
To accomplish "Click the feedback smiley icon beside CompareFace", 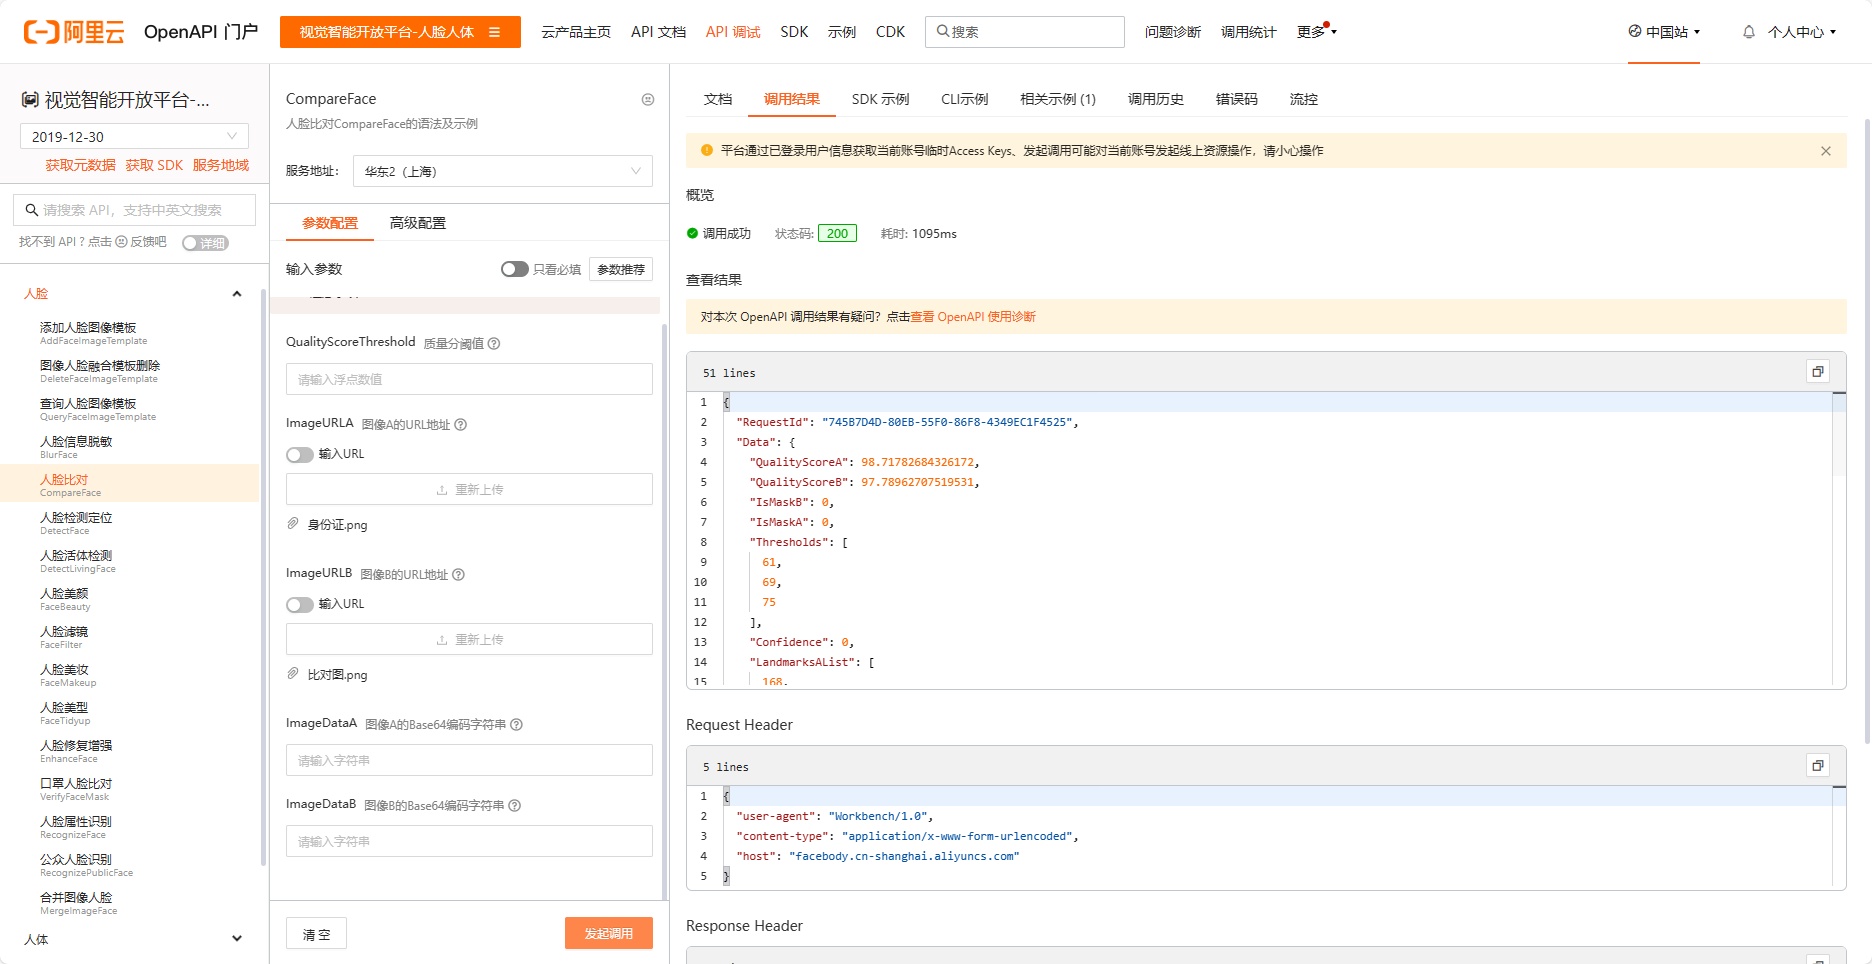I will (x=648, y=99).
